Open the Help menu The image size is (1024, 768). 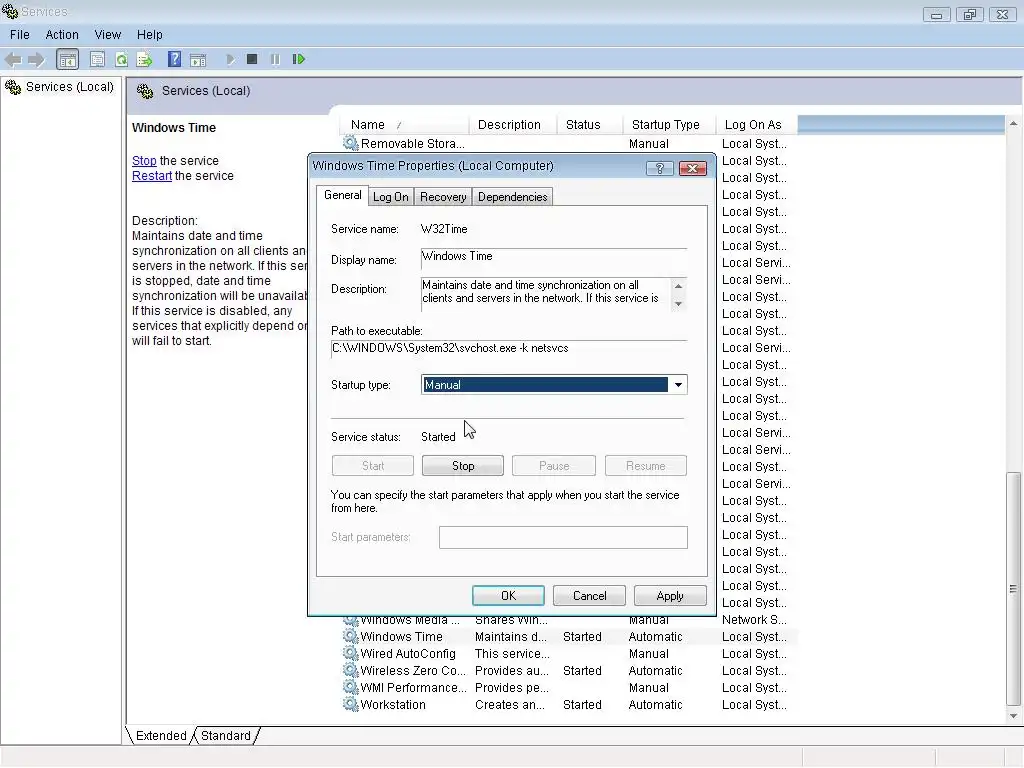click(x=150, y=35)
